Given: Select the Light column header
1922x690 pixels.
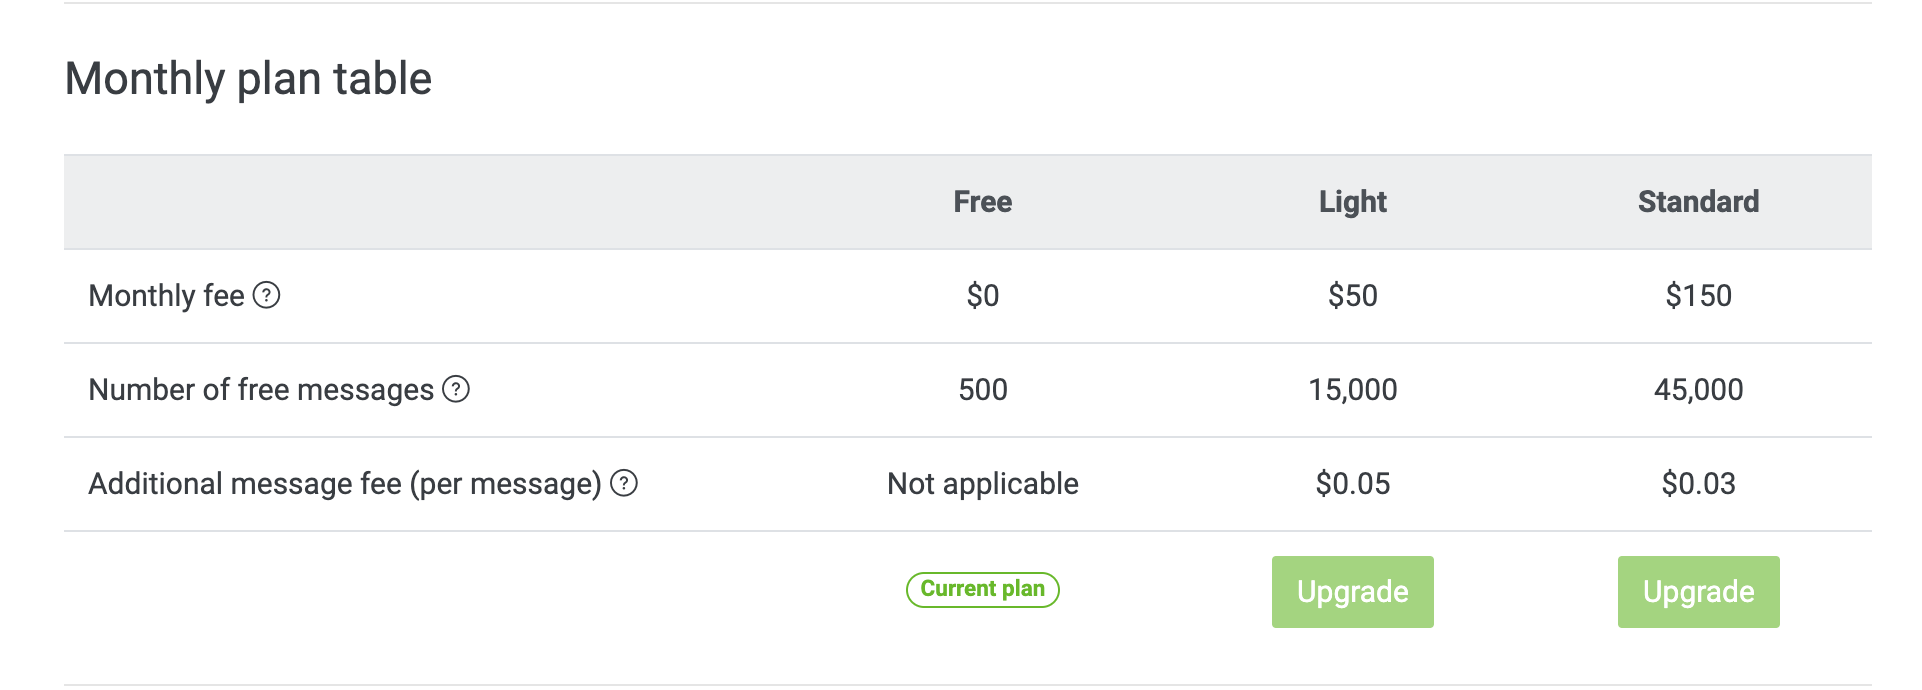Looking at the screenshot, I should click(1352, 202).
